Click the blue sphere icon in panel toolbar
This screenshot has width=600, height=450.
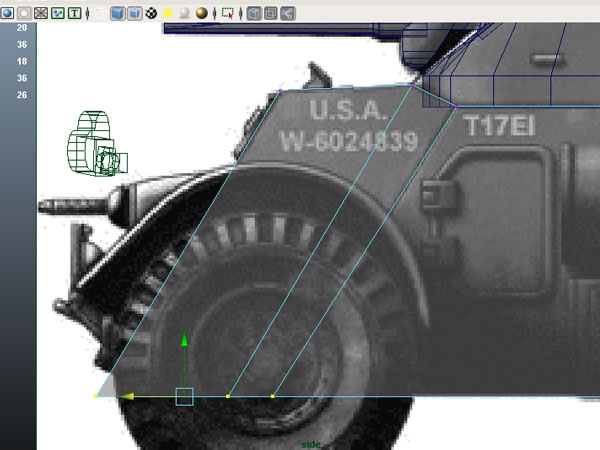pyautogui.click(x=7, y=13)
